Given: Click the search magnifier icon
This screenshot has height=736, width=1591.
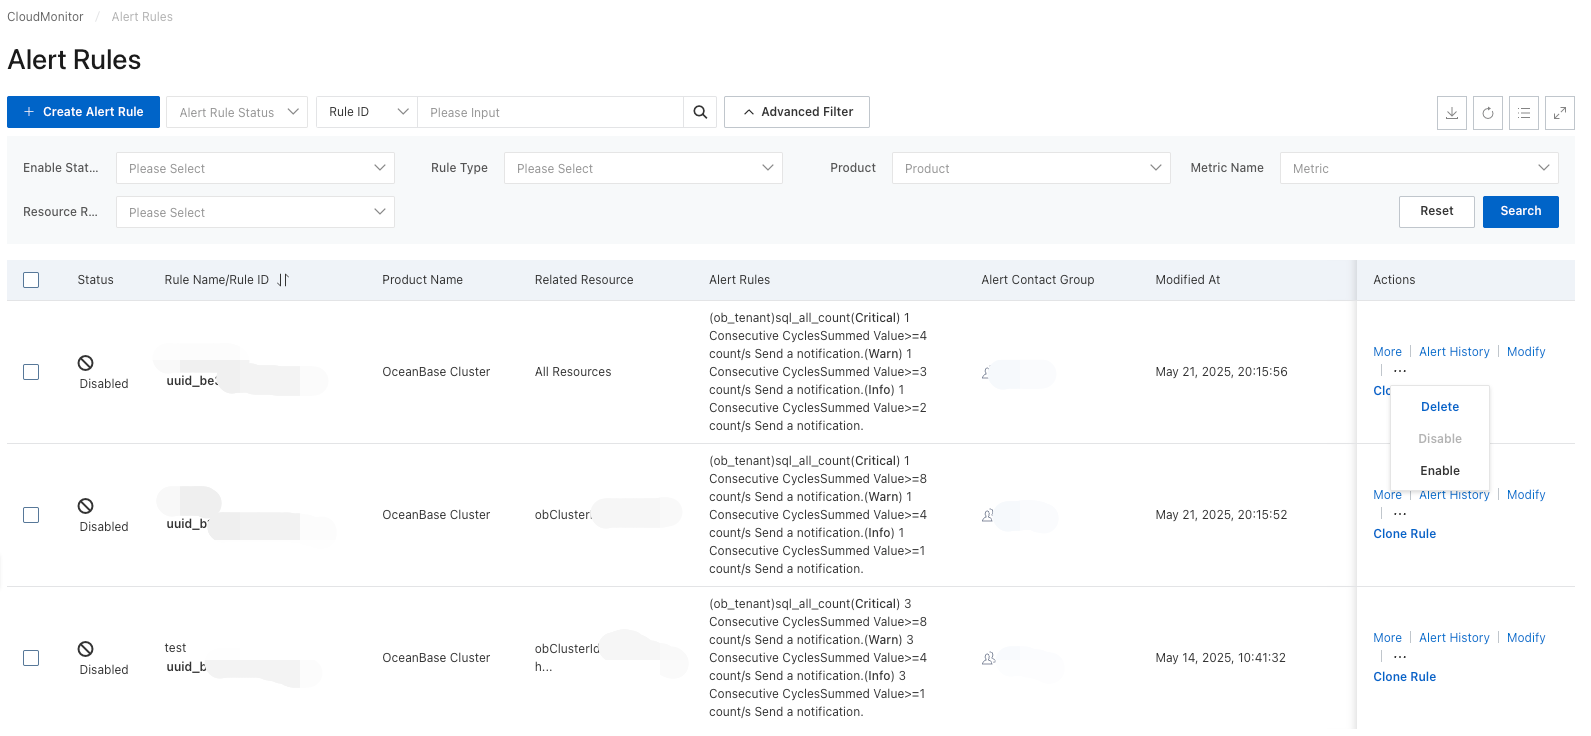Looking at the screenshot, I should [x=700, y=112].
